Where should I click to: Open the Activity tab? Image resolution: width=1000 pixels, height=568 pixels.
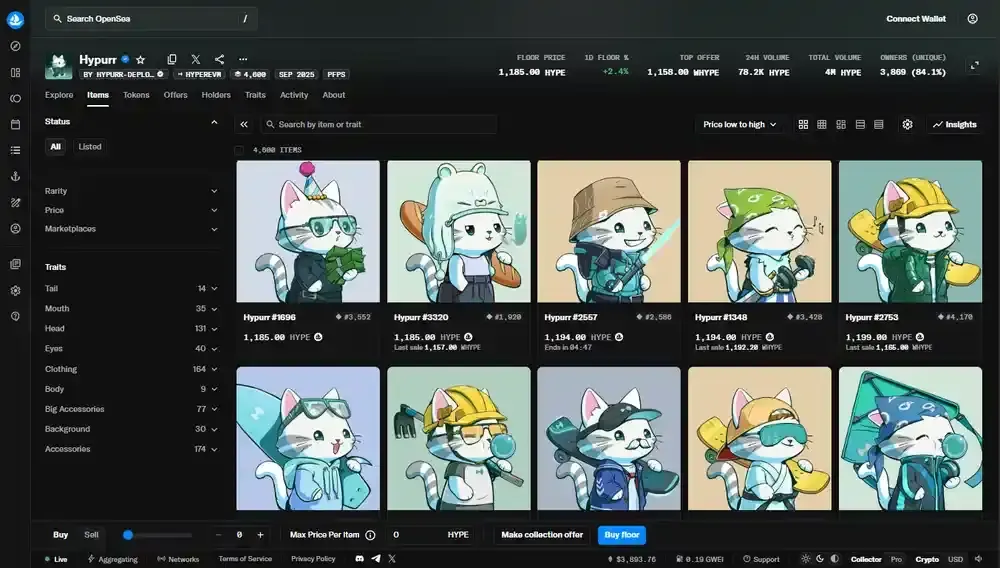point(294,95)
